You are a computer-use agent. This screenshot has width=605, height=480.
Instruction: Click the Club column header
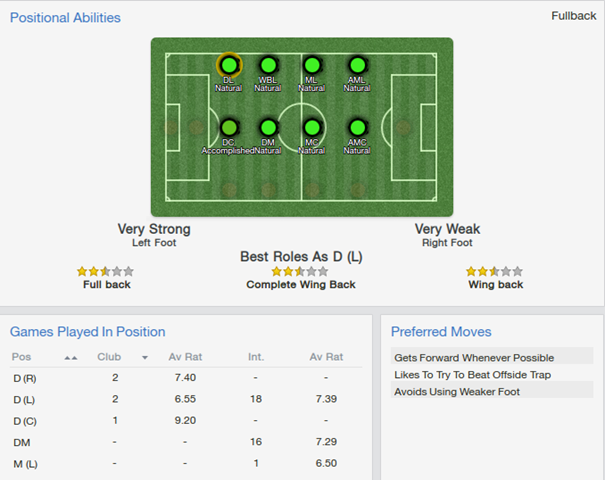[x=109, y=356]
